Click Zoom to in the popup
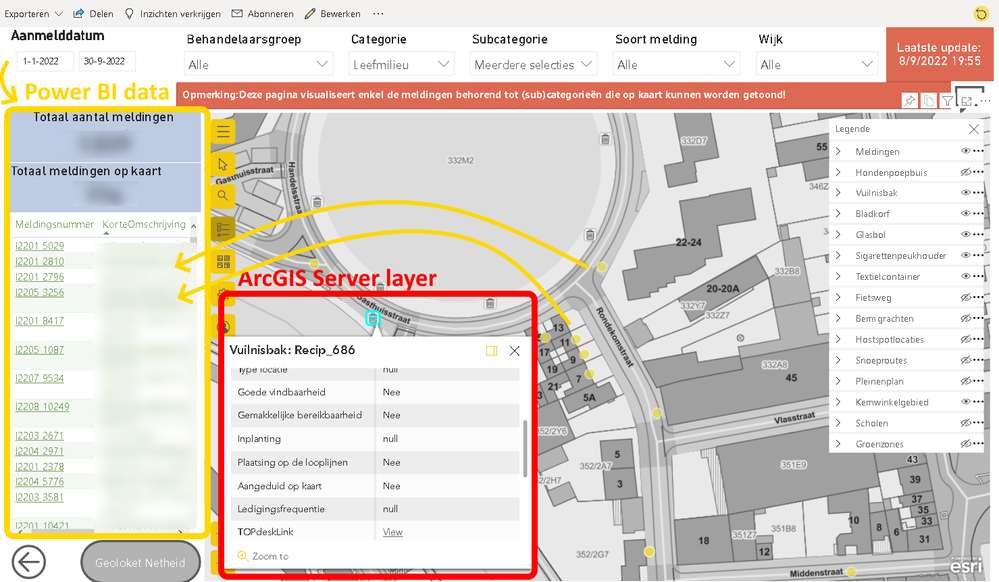The height and width of the screenshot is (582, 999). [263, 556]
